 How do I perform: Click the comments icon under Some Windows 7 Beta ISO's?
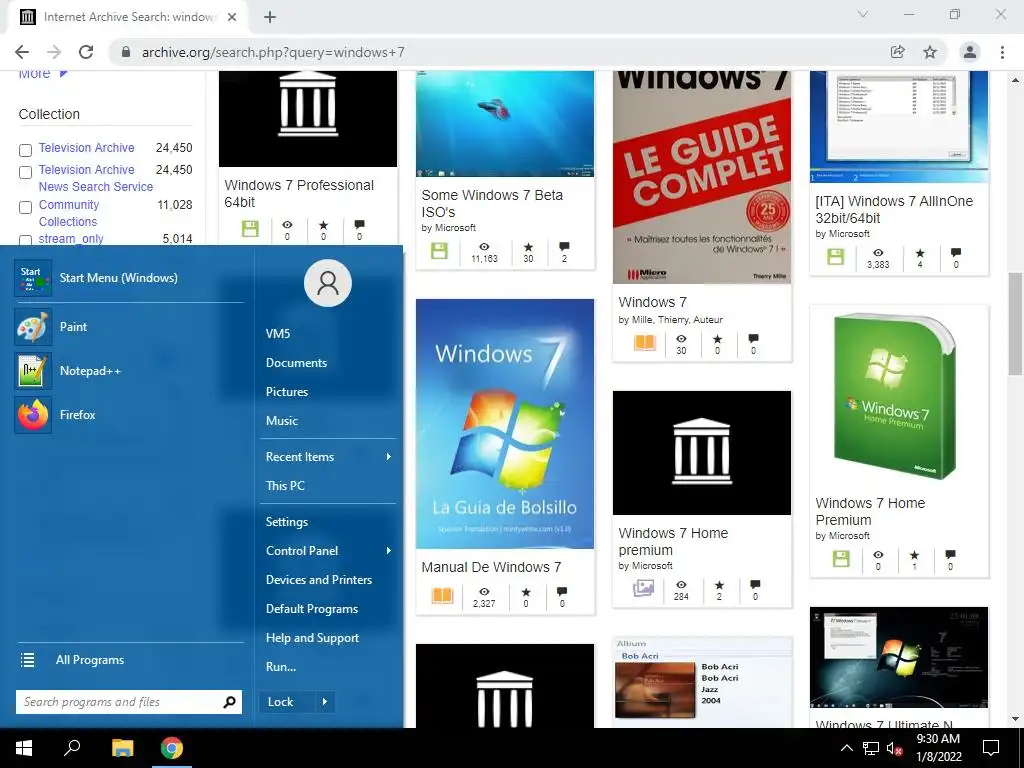[564, 247]
